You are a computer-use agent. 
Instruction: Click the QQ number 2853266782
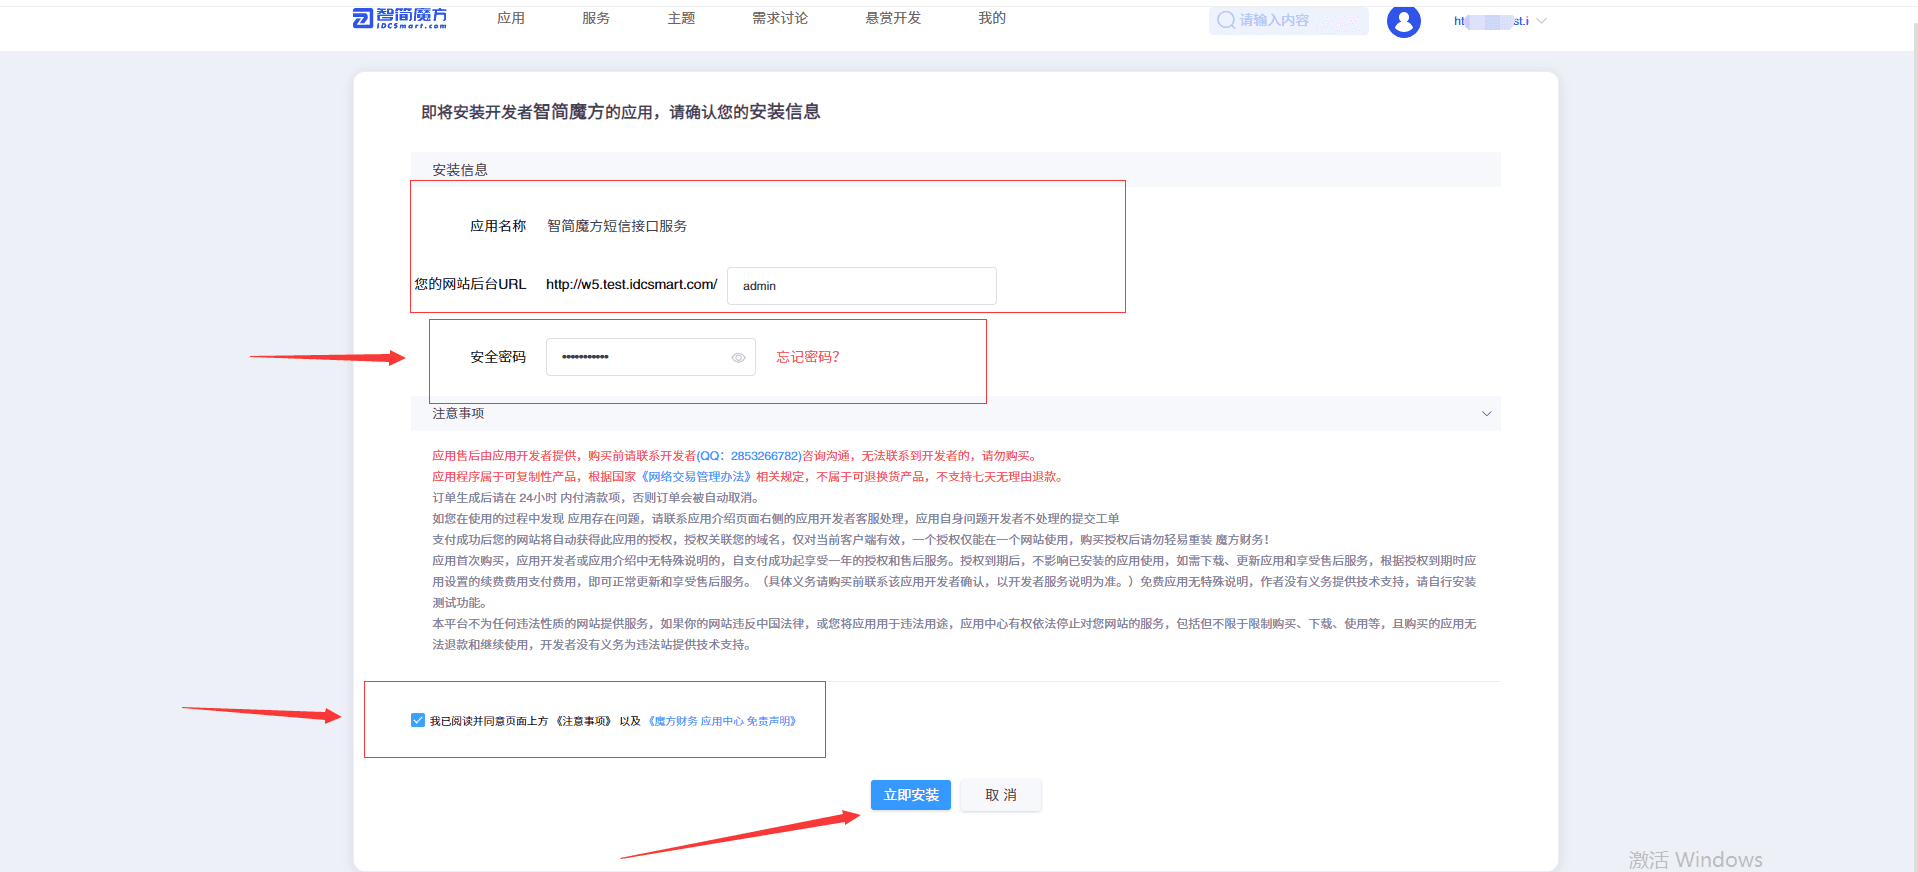click(766, 456)
